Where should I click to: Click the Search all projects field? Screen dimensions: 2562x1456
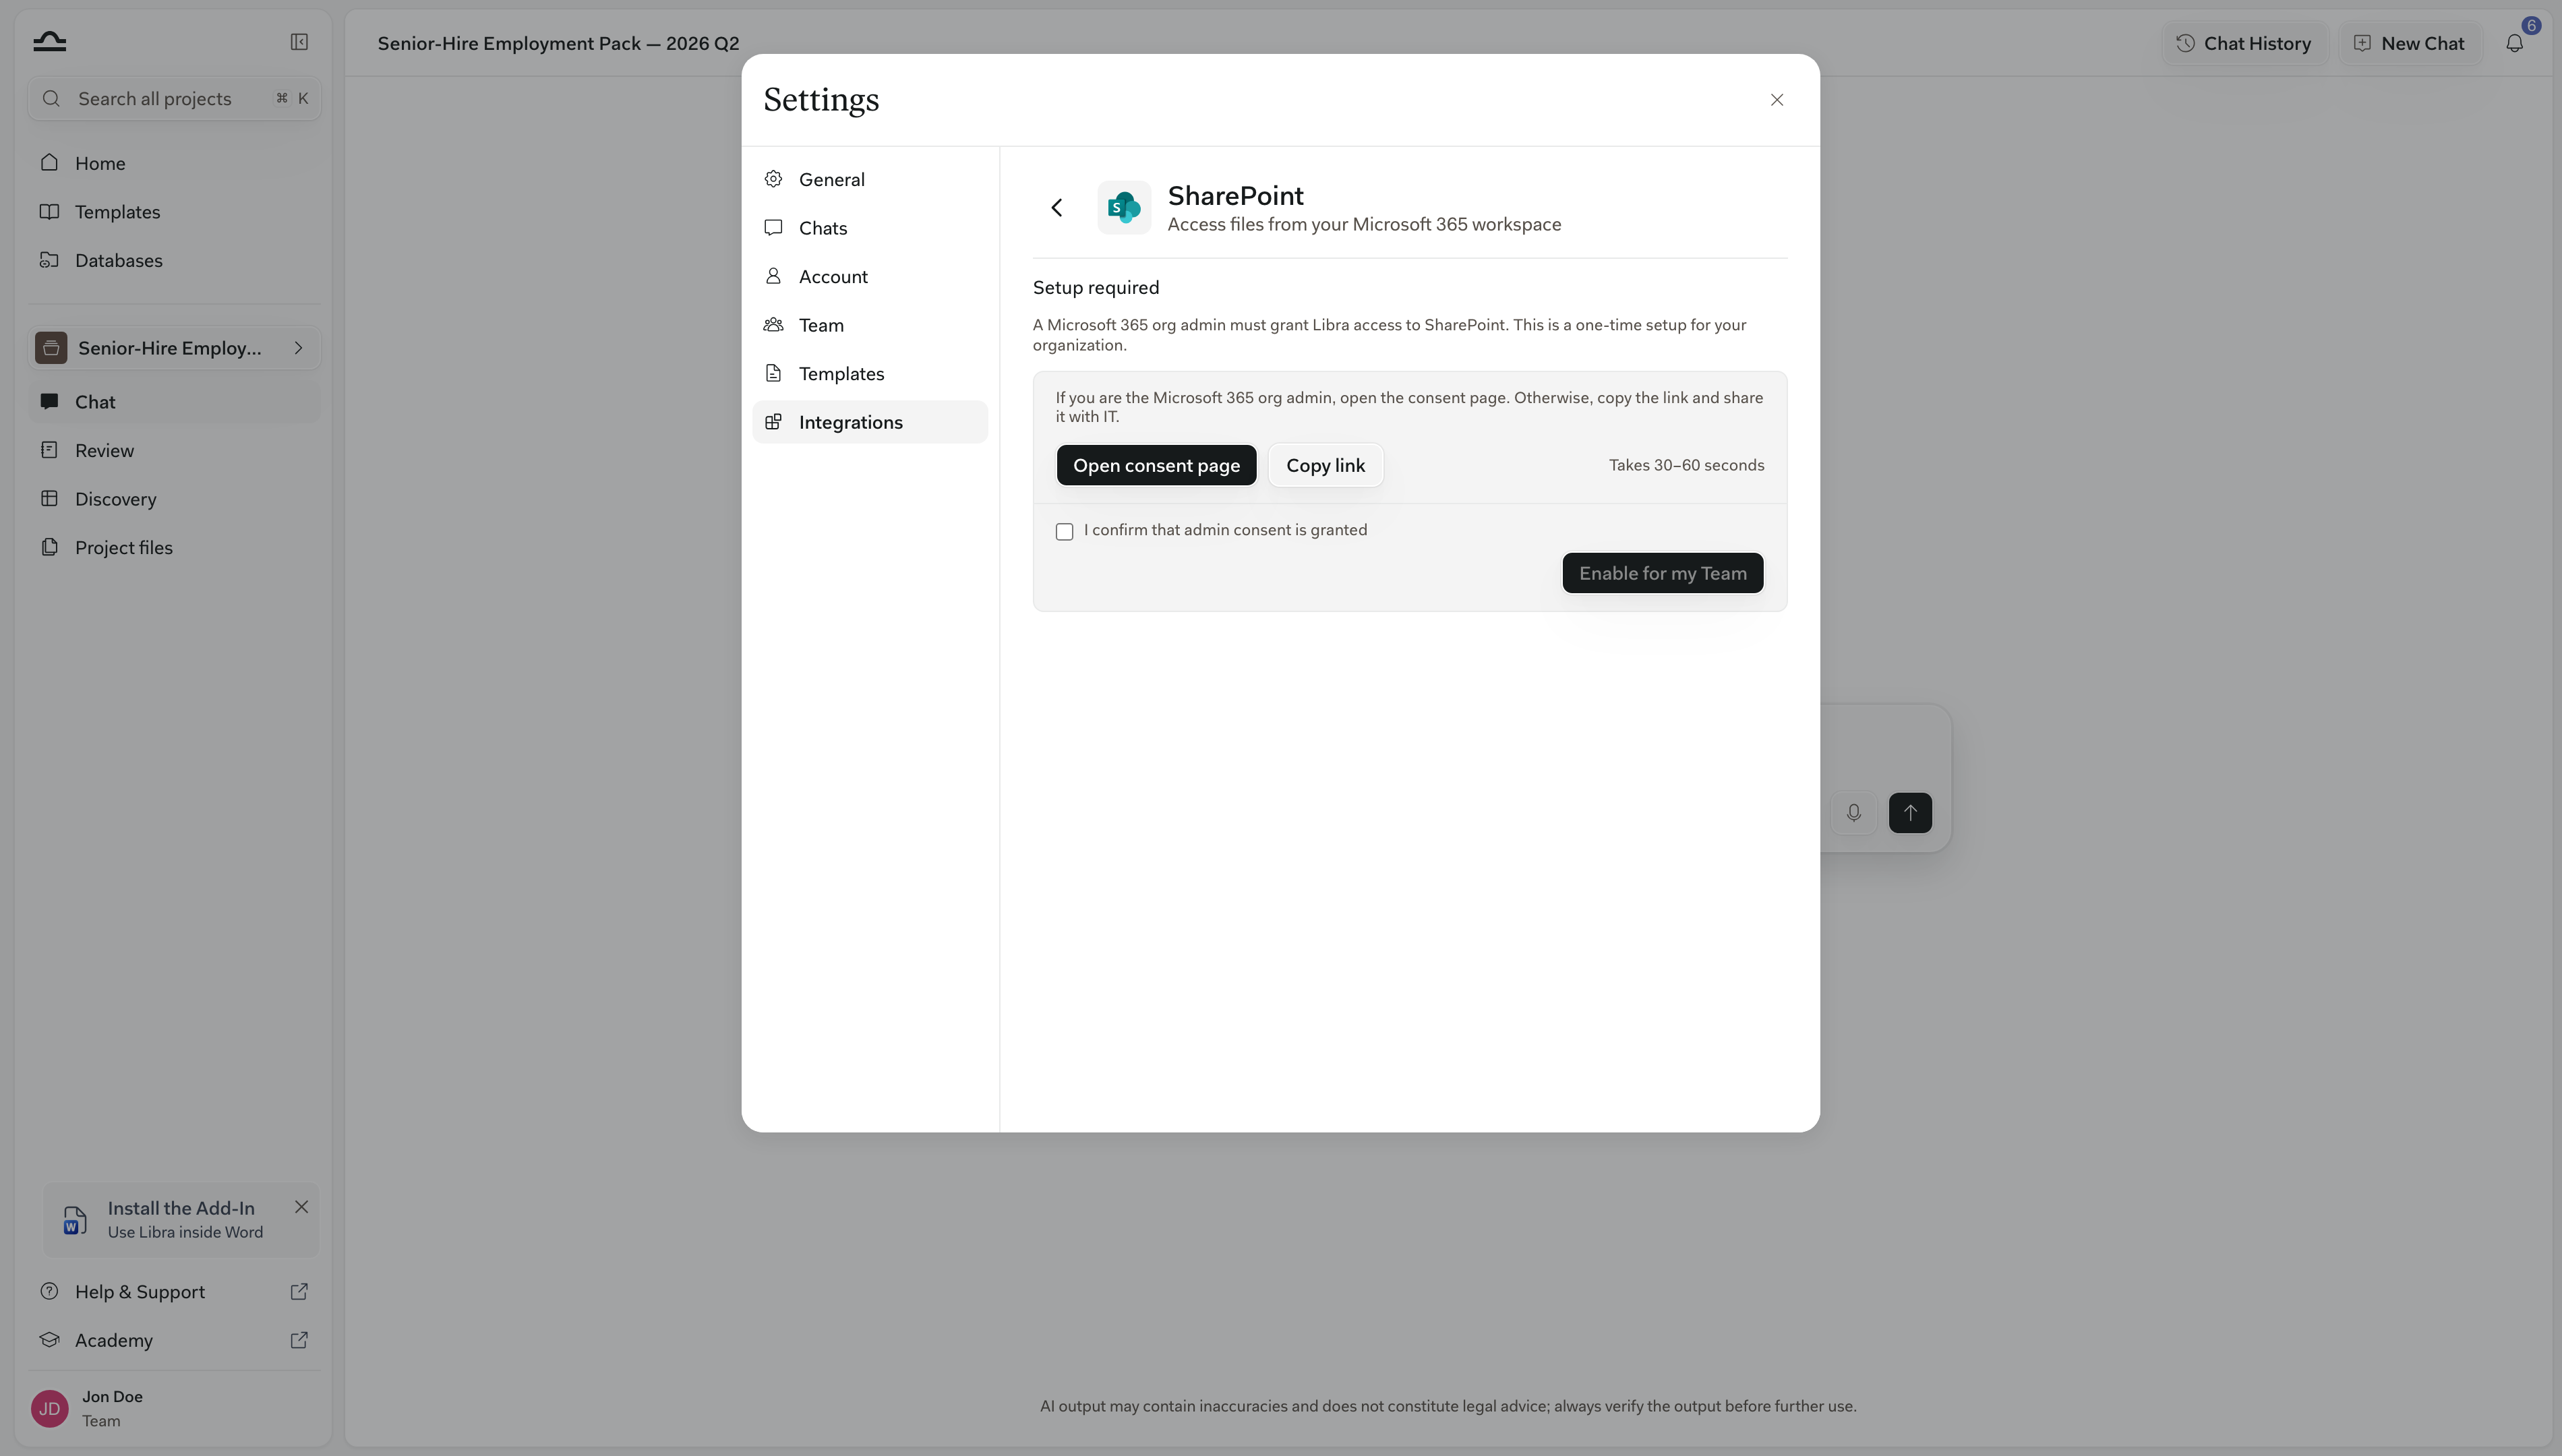(x=174, y=99)
